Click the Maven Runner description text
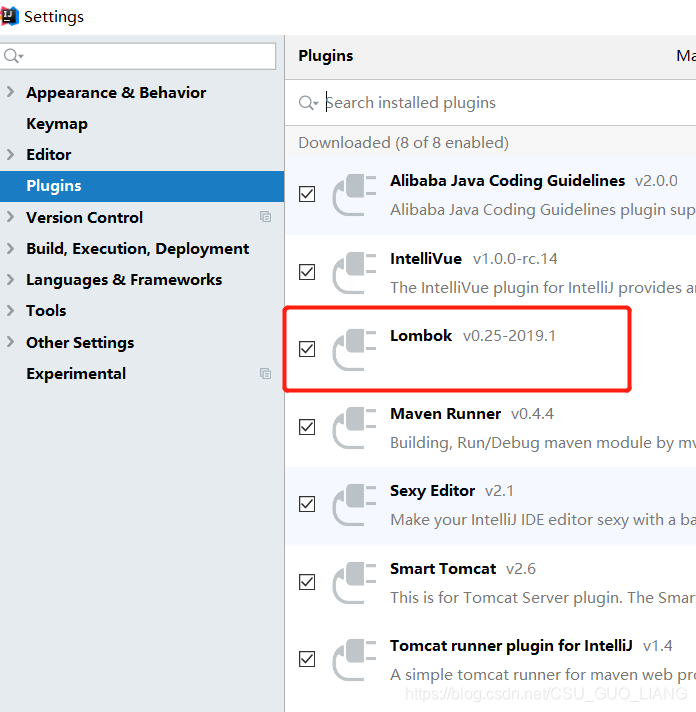 coord(543,443)
